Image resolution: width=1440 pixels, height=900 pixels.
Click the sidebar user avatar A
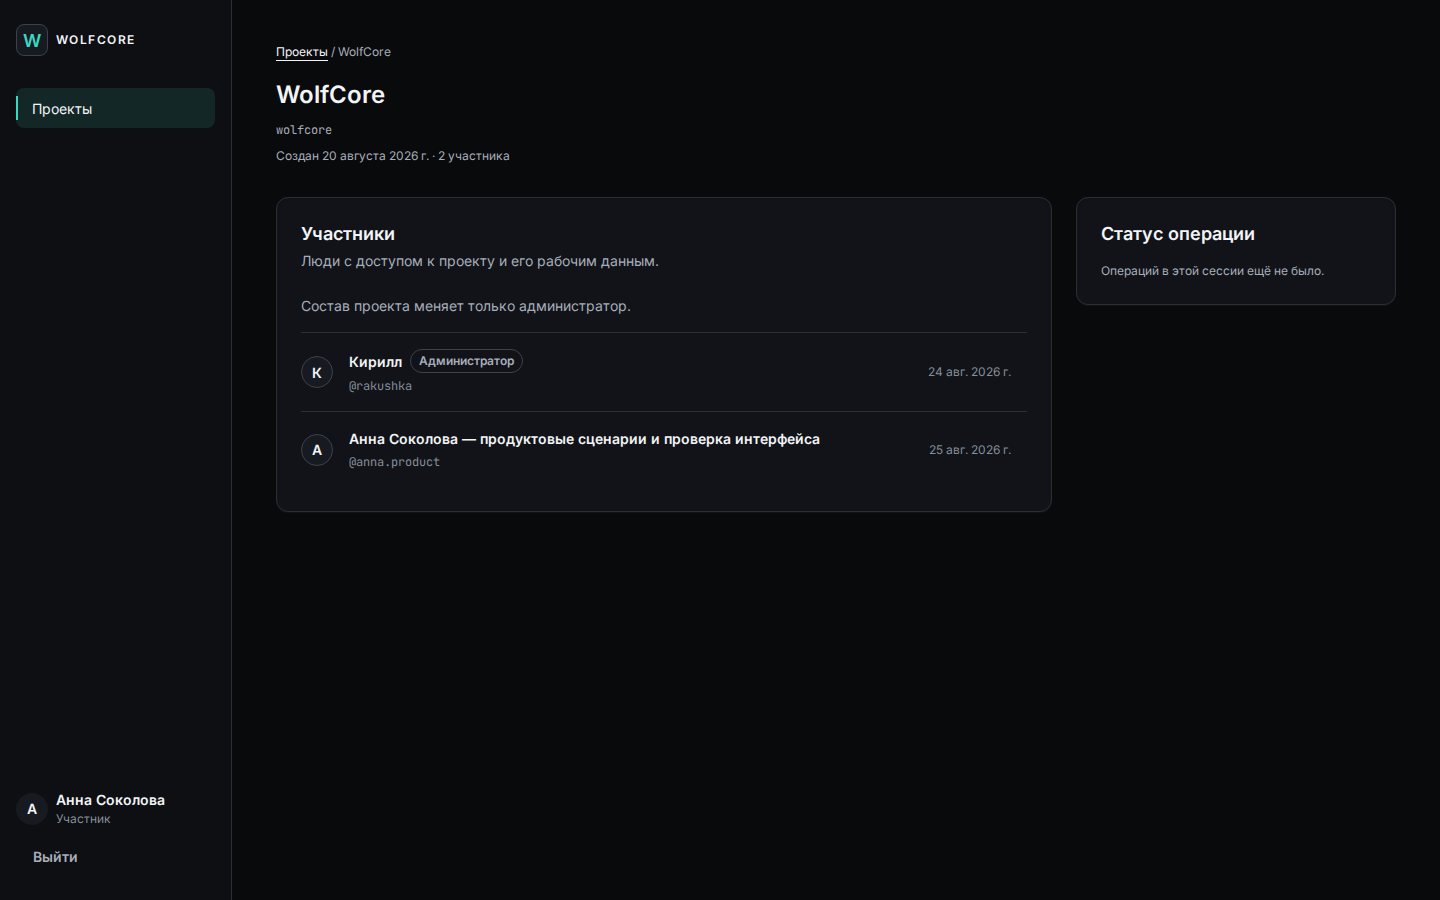pos(32,809)
